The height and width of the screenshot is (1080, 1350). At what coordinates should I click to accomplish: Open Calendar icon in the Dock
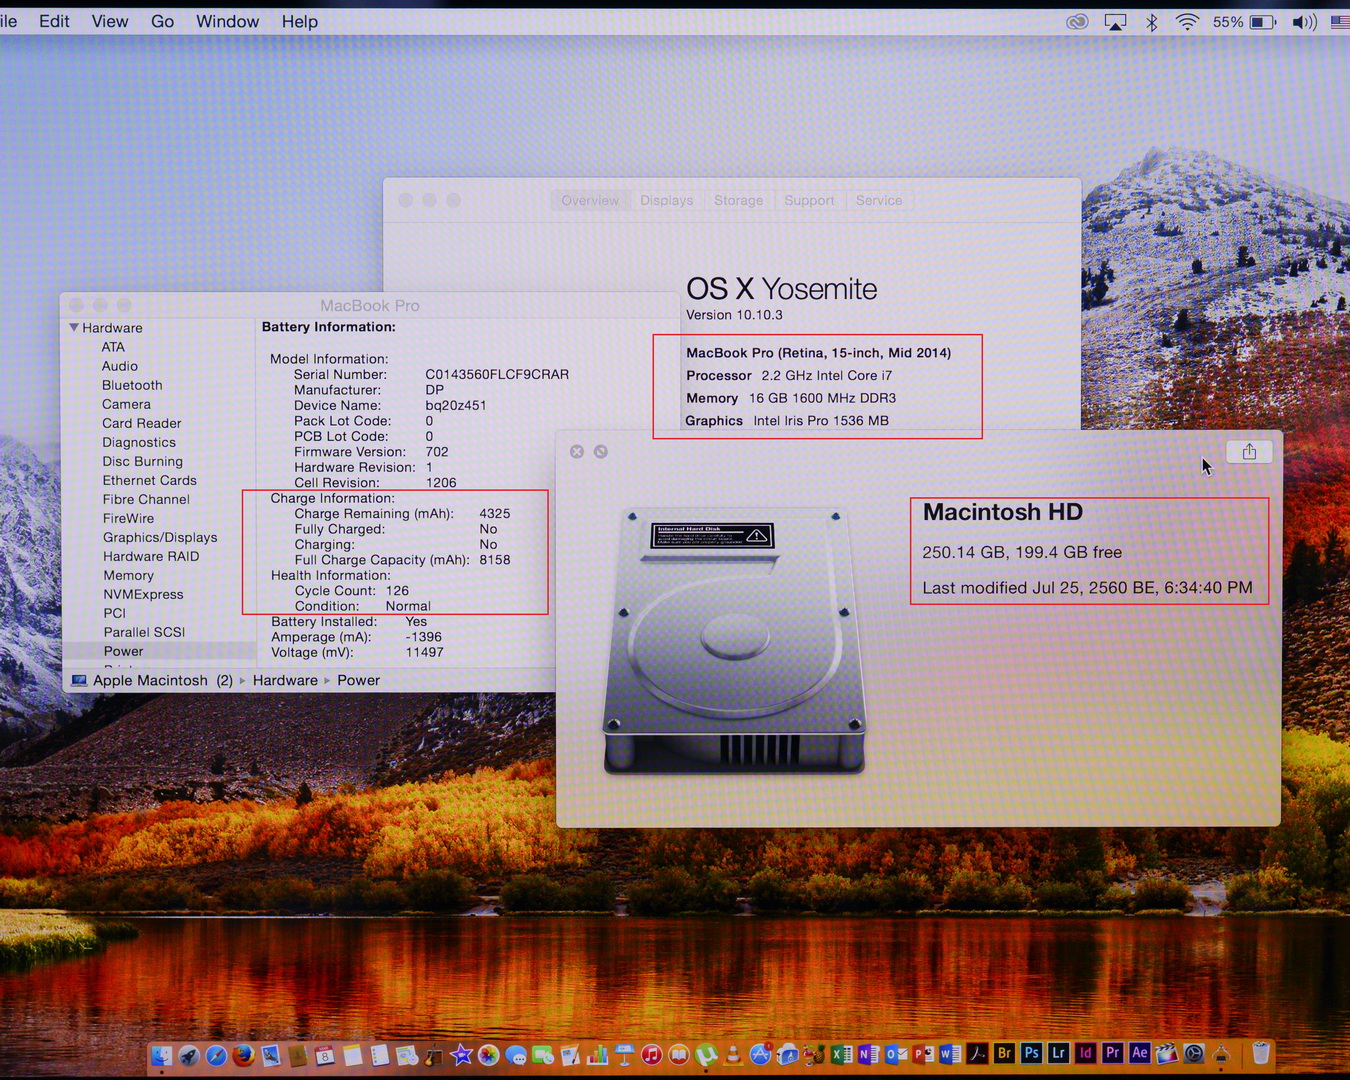[325, 1055]
